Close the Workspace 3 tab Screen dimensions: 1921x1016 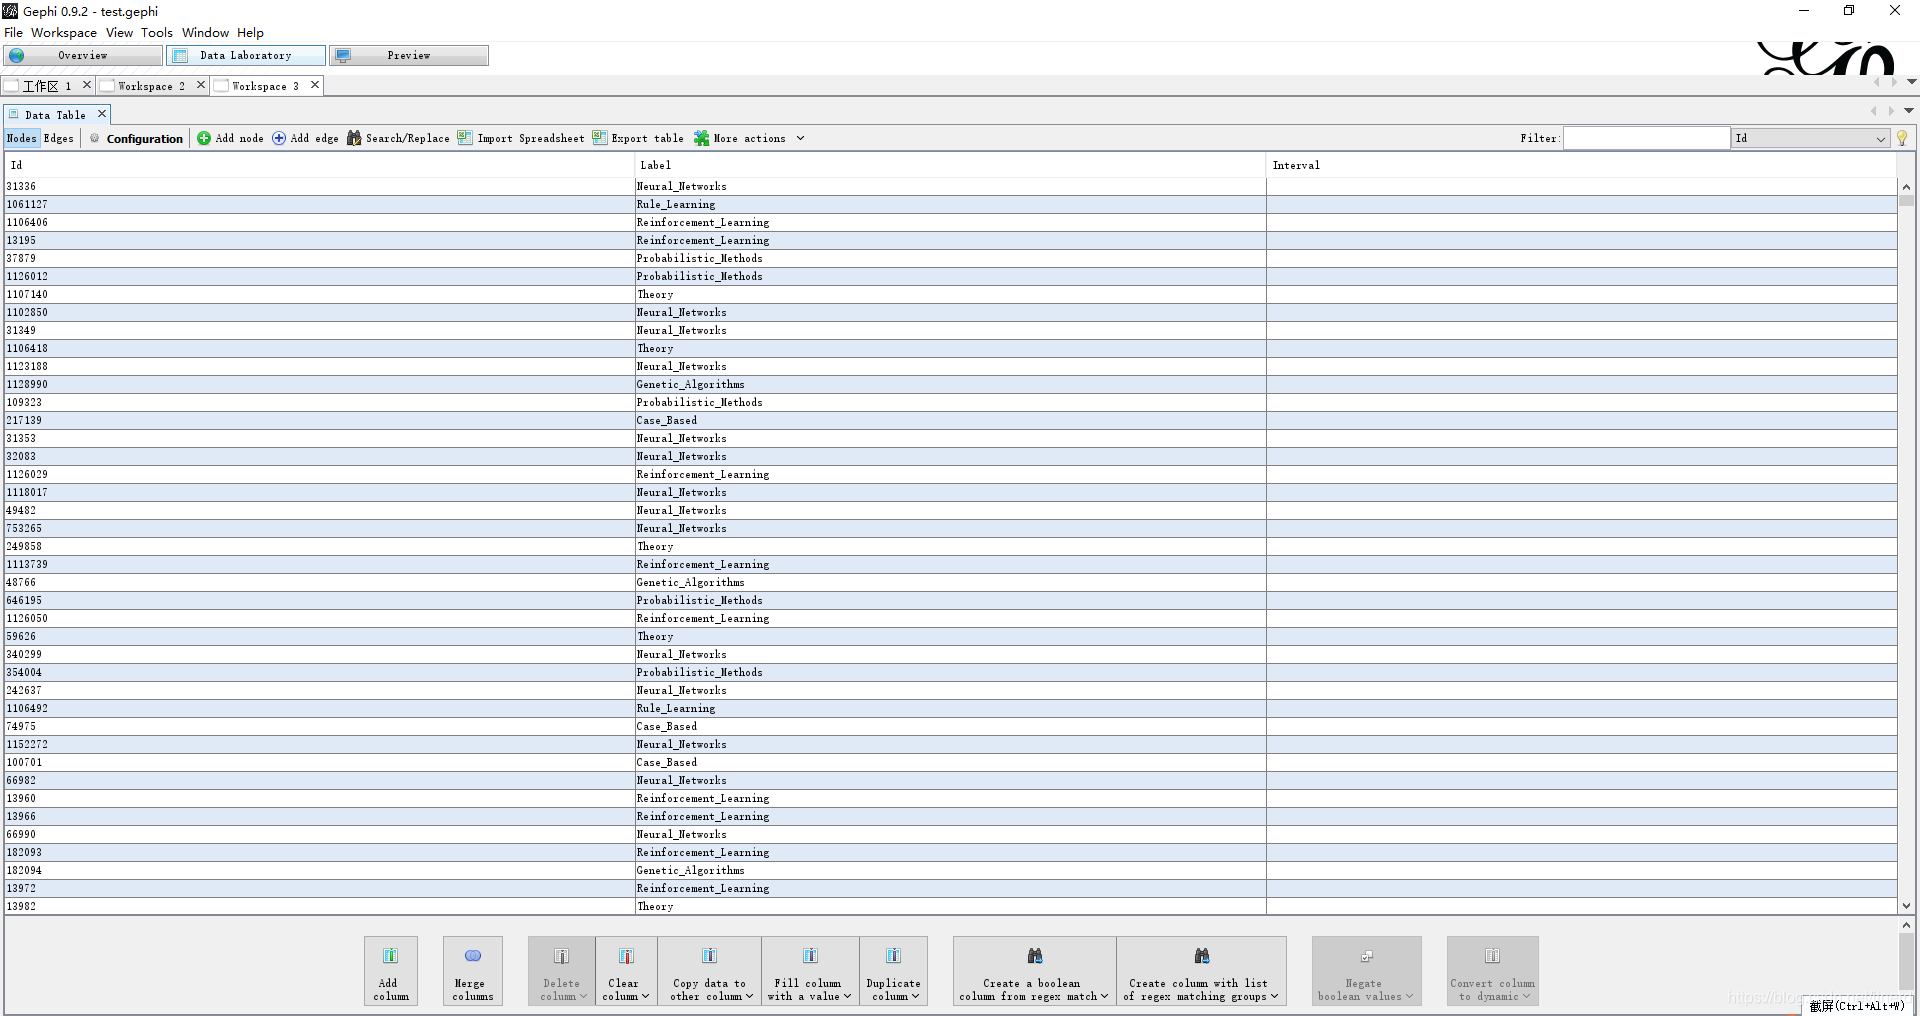(x=315, y=85)
